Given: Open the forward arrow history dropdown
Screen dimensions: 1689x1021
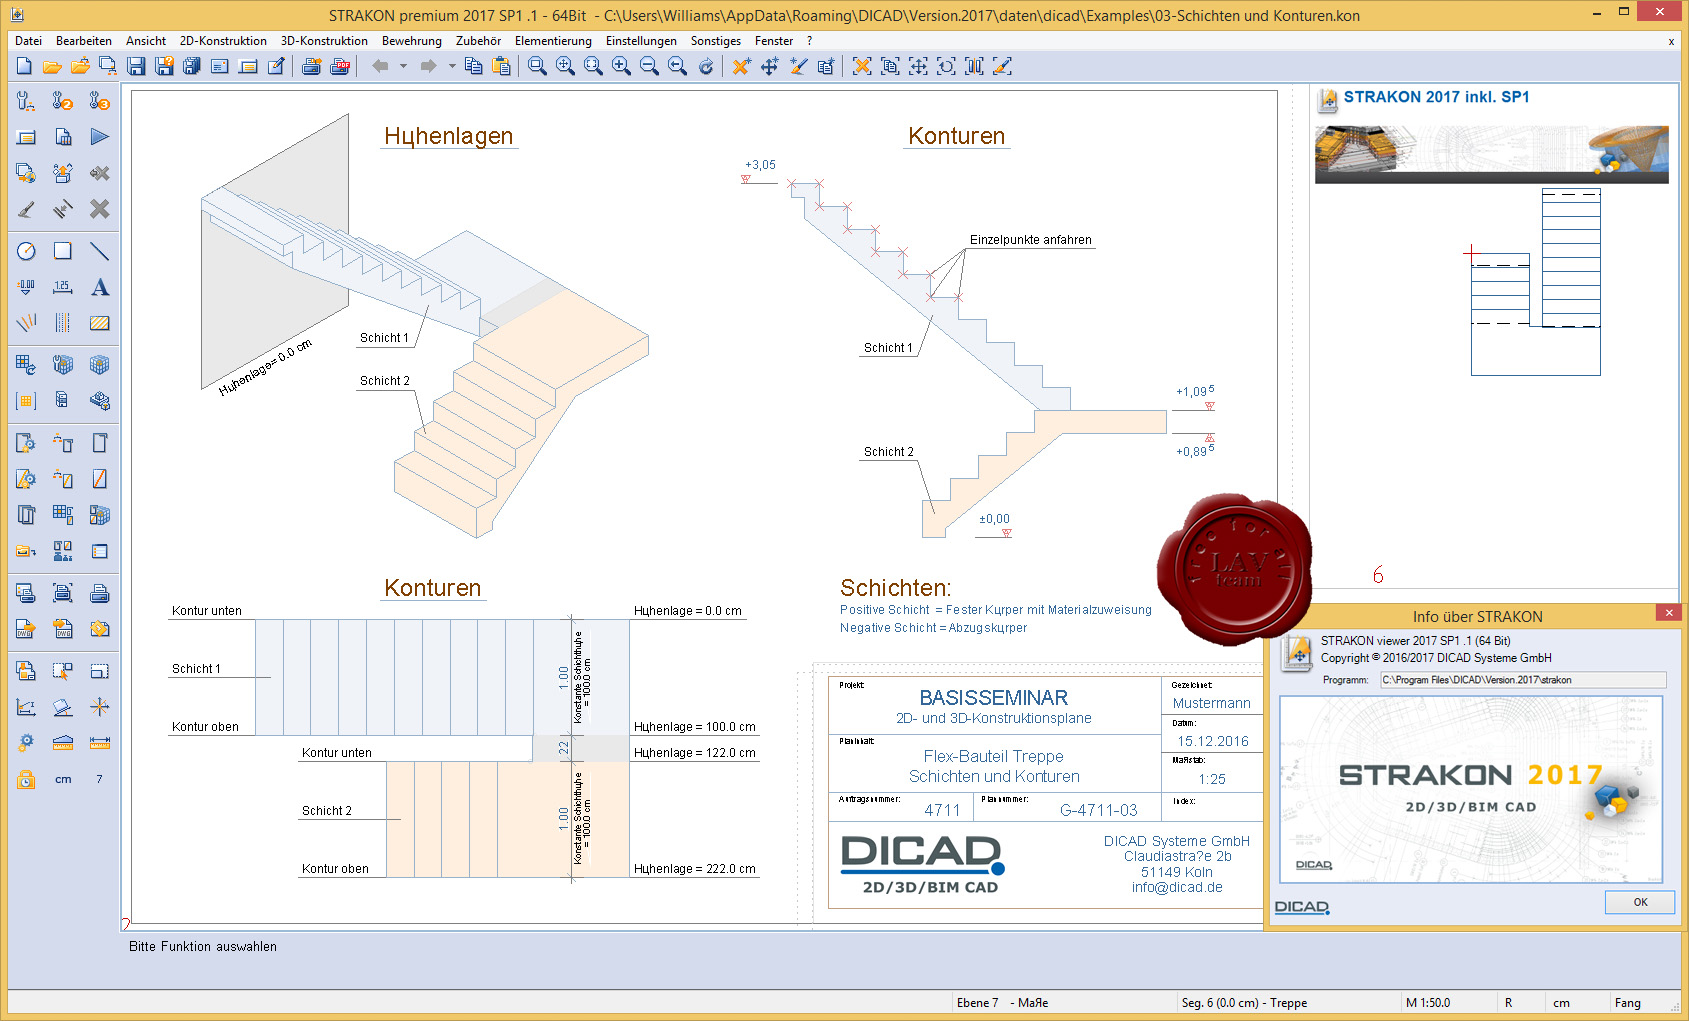Looking at the screenshot, I should click(451, 66).
